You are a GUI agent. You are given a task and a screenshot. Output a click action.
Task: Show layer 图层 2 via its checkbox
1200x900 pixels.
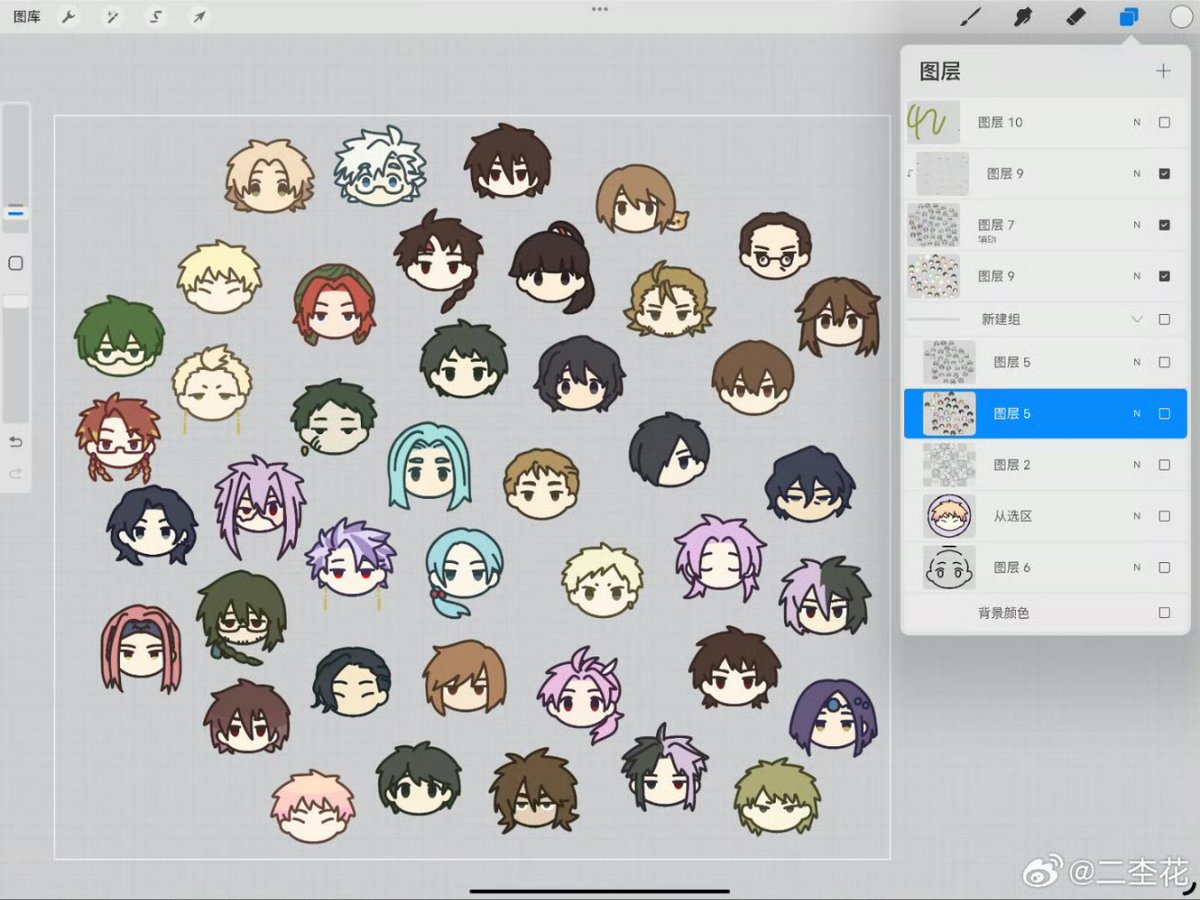1164,465
